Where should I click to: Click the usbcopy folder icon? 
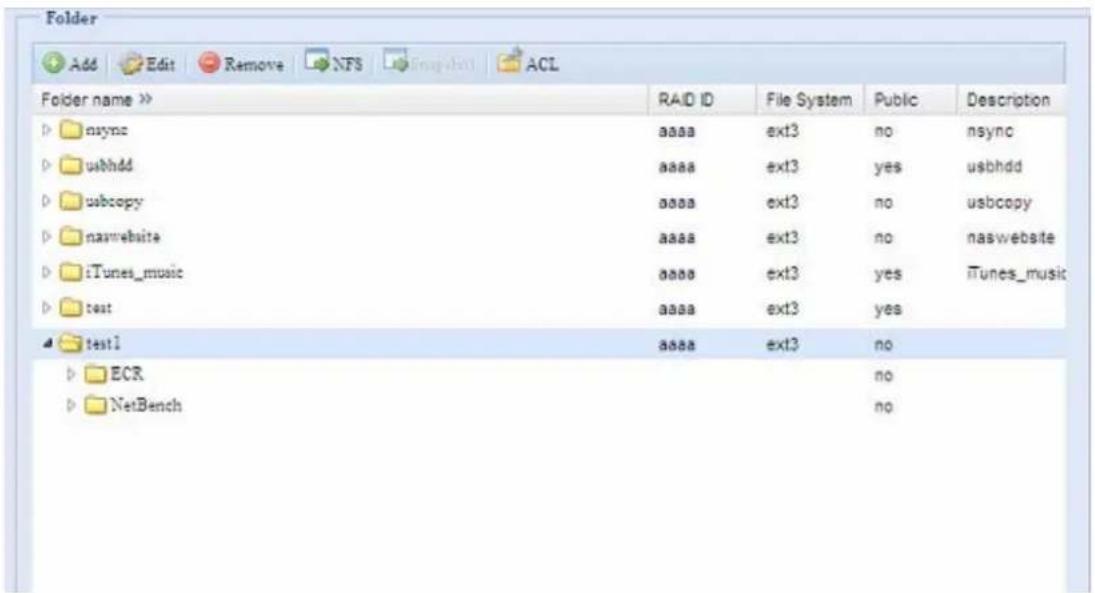tap(71, 201)
